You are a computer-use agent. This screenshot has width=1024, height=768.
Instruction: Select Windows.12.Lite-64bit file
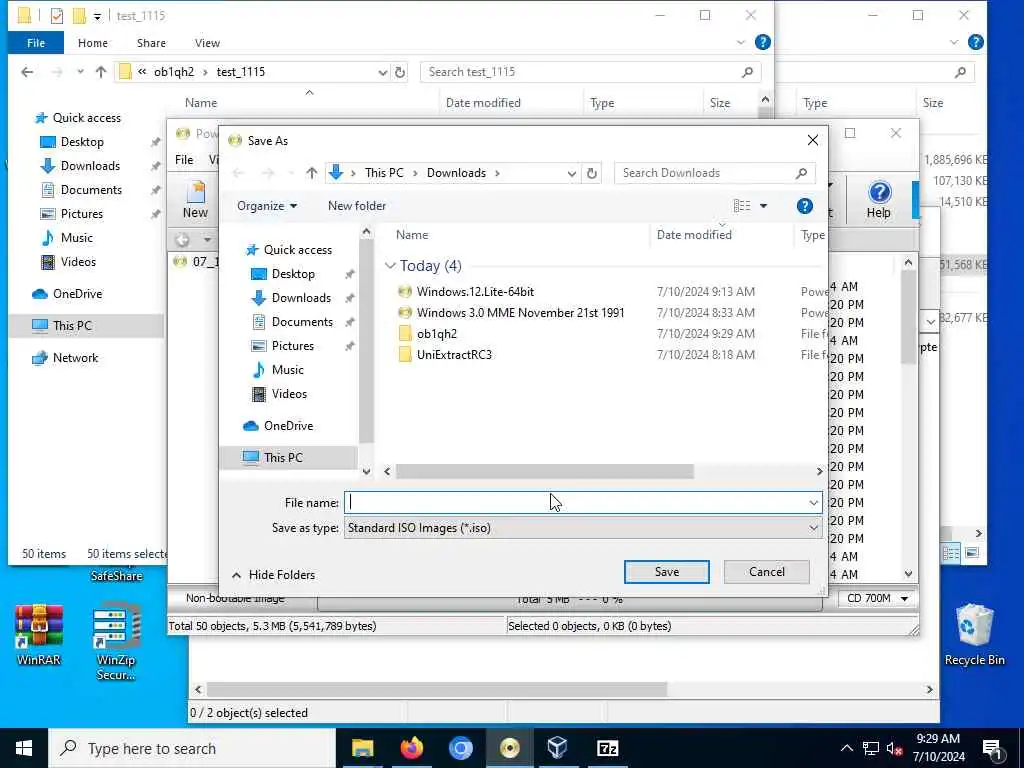475,291
